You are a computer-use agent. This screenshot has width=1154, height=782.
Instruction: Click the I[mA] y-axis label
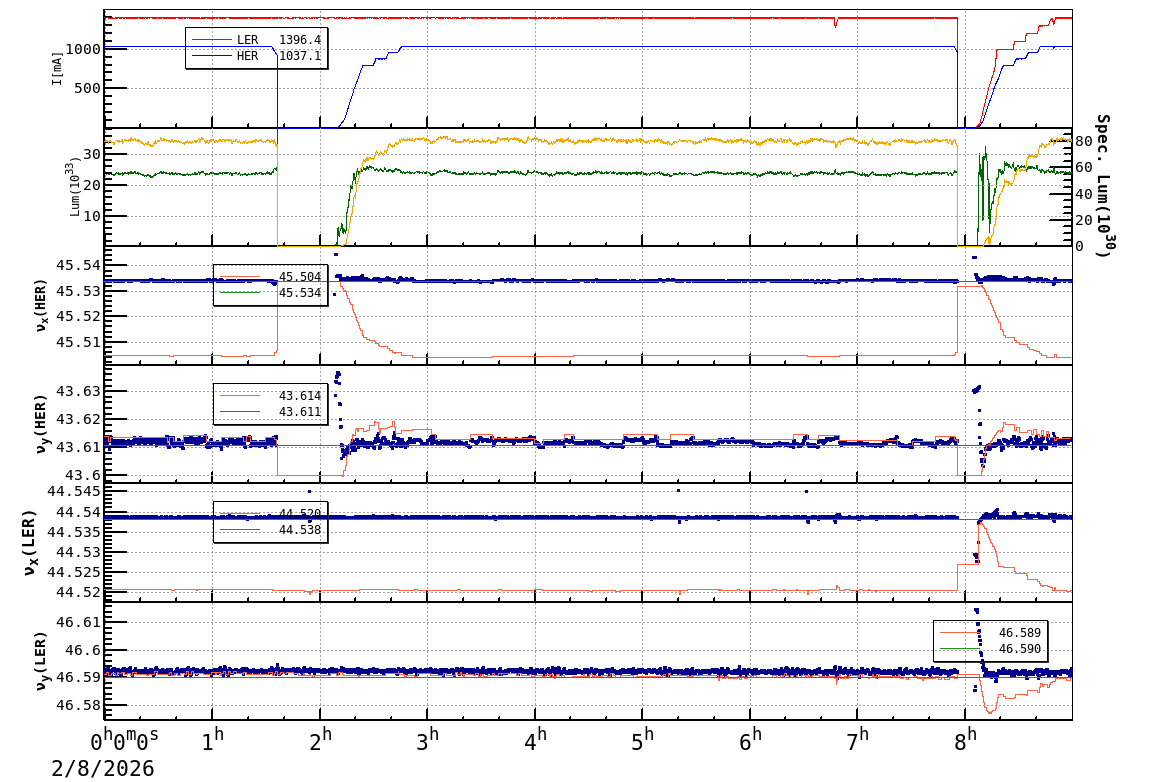57,68
